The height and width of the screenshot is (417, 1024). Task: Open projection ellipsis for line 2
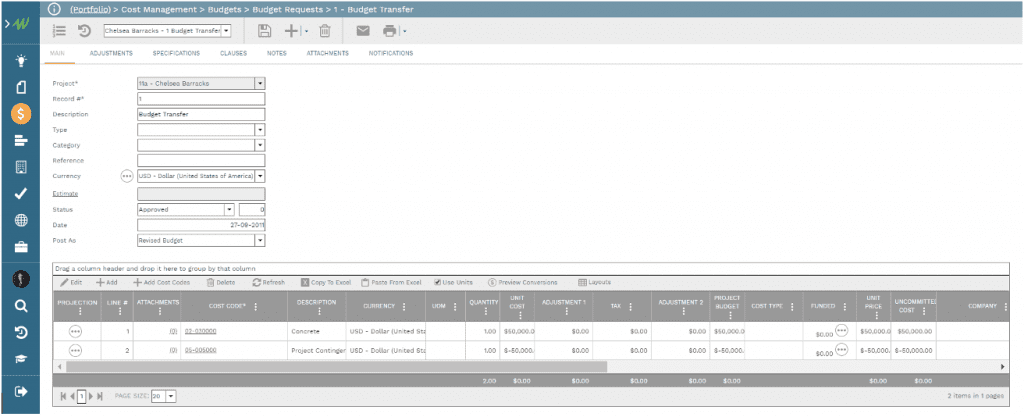pos(76,350)
